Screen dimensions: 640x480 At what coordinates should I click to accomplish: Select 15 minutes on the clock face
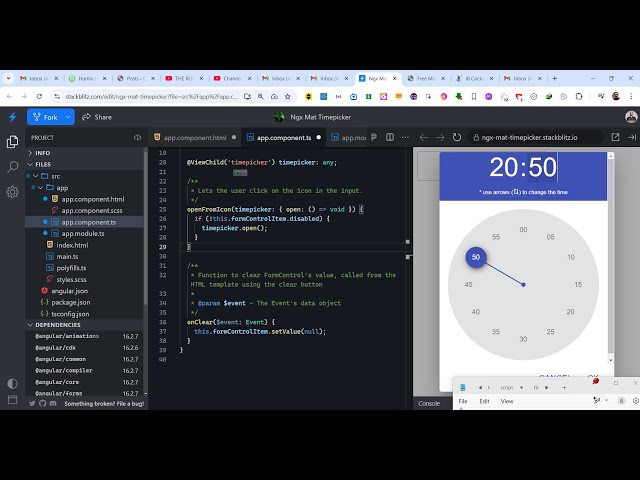(578, 285)
